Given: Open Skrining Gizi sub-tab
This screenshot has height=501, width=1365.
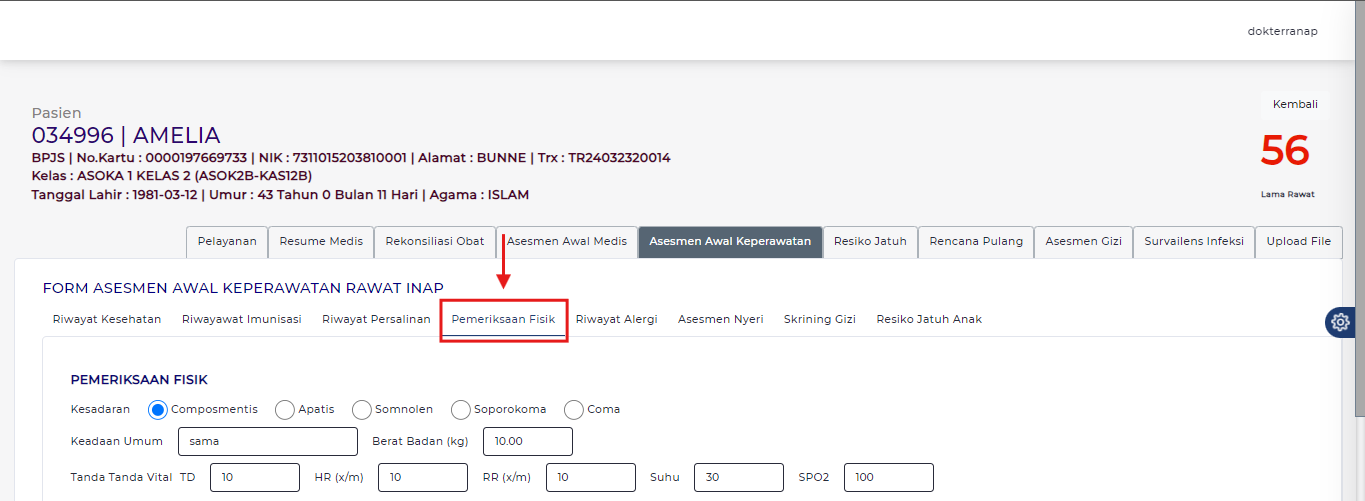Looking at the screenshot, I should coord(819,320).
